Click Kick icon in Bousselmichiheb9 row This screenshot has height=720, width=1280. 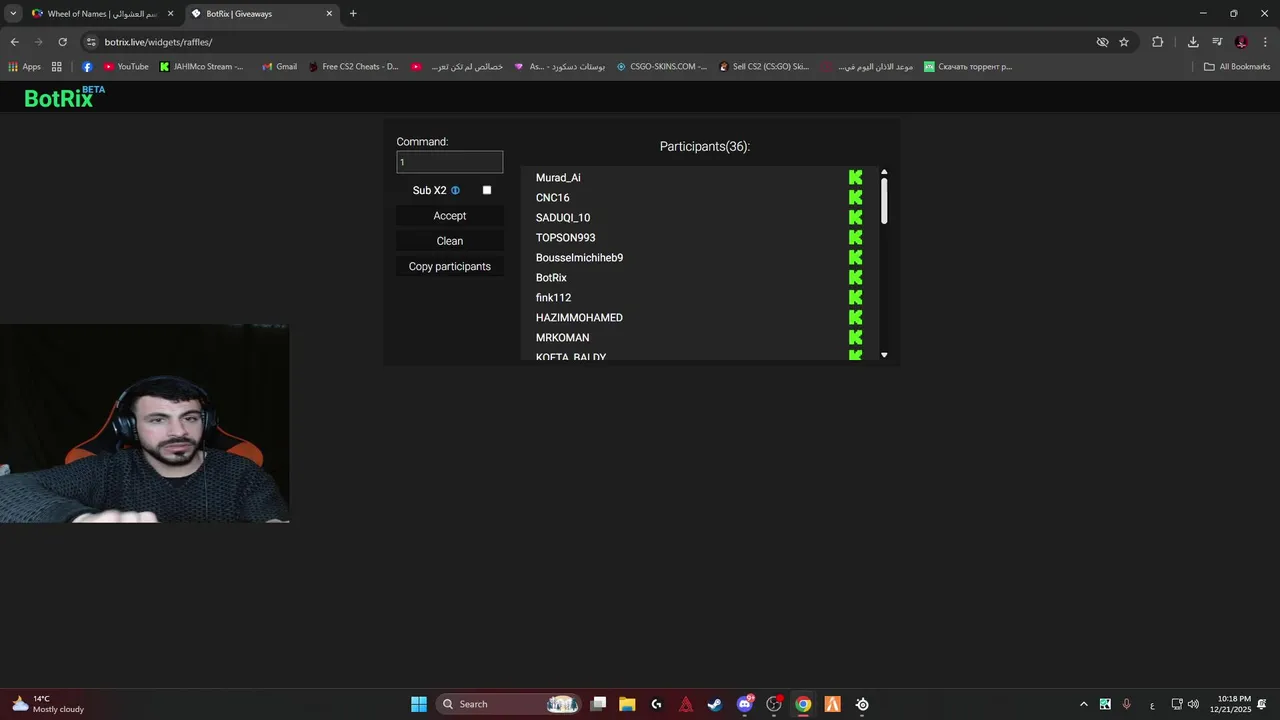[x=855, y=257]
